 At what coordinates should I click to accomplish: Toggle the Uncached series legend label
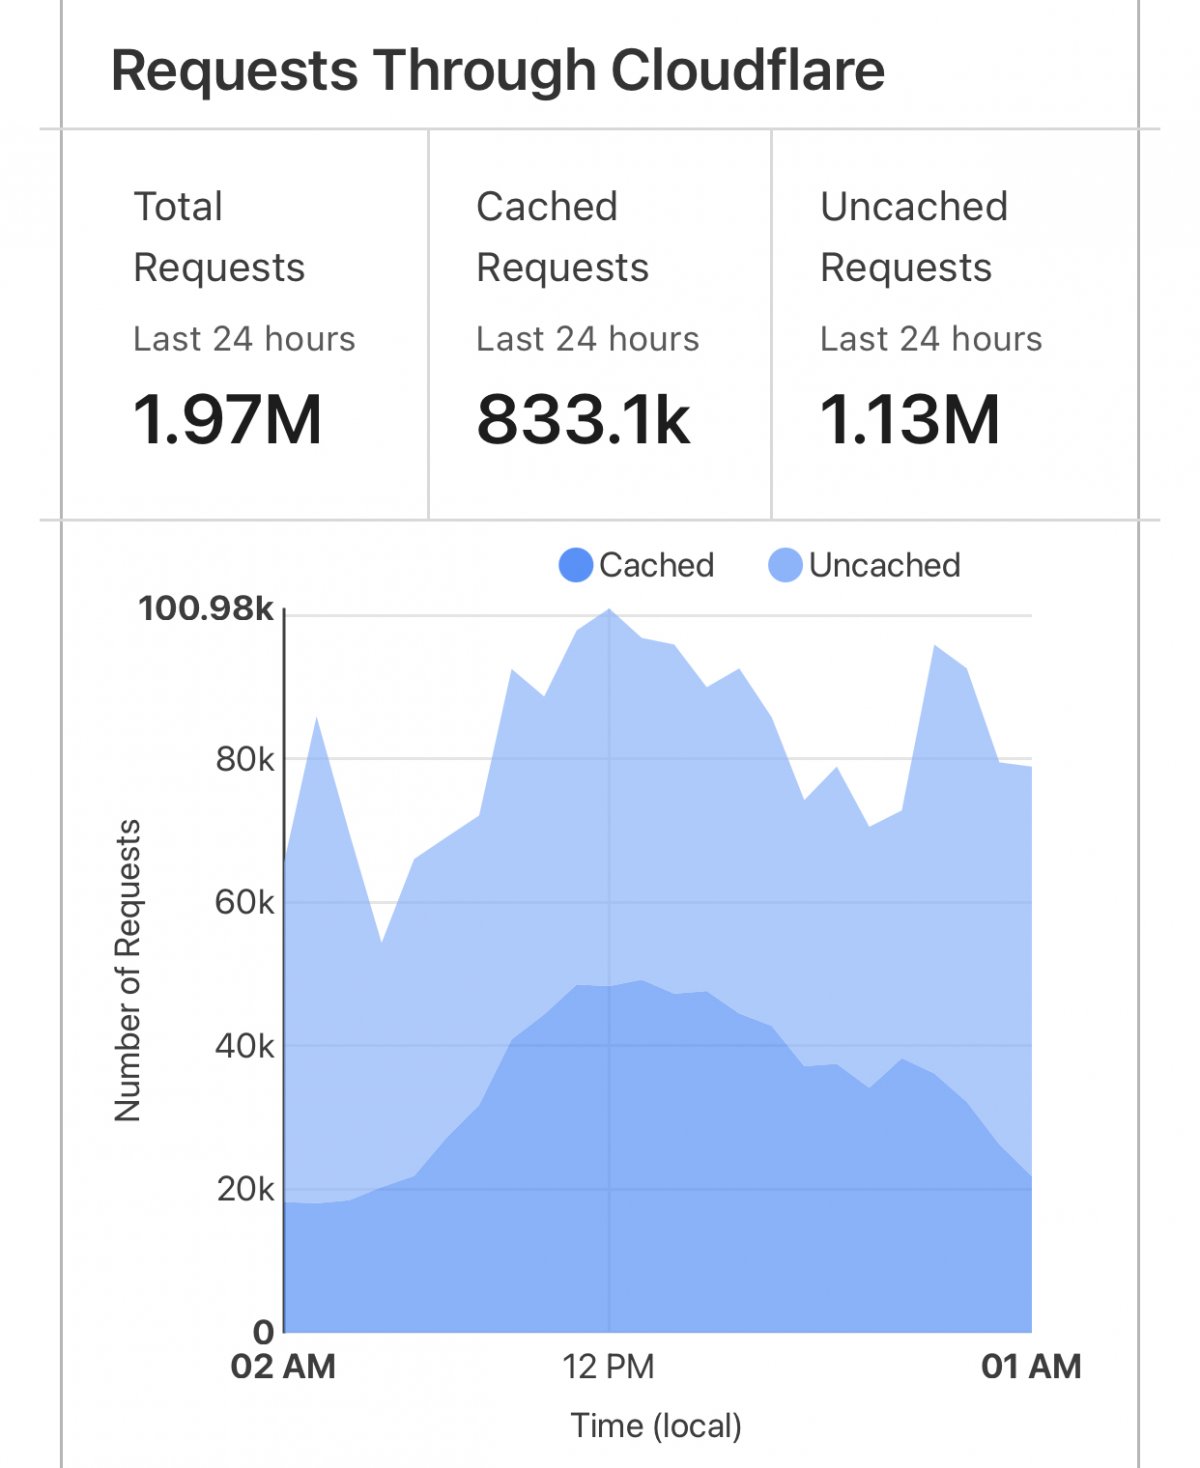coord(884,565)
